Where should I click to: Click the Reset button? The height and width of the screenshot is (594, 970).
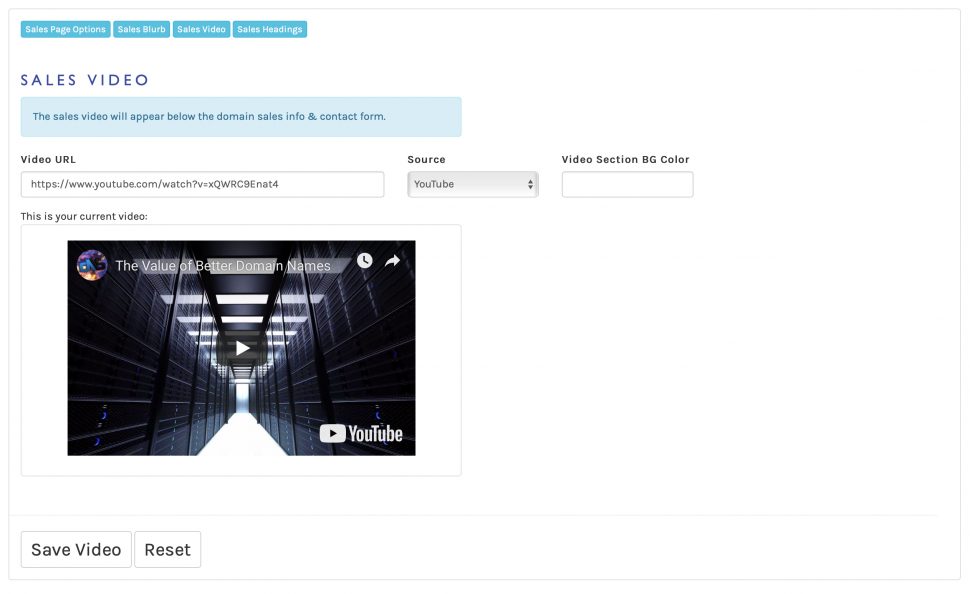[167, 550]
